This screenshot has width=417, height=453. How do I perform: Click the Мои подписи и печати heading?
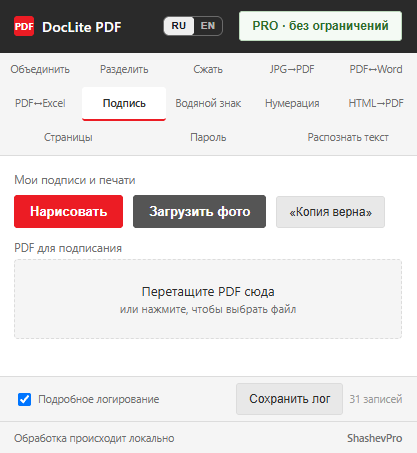coord(75,180)
